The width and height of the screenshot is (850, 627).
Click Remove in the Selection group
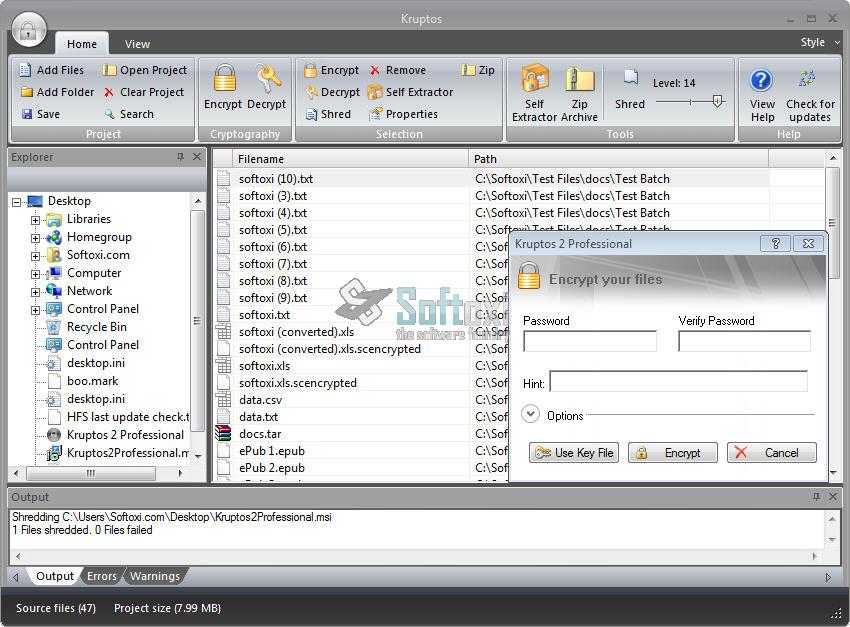click(x=396, y=70)
